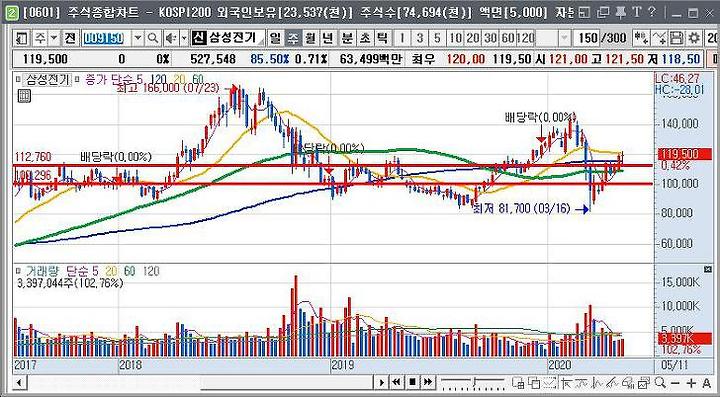Click the first title bar window layout icon
Viewport: 720px width, 397px height.
[x=585, y=12]
